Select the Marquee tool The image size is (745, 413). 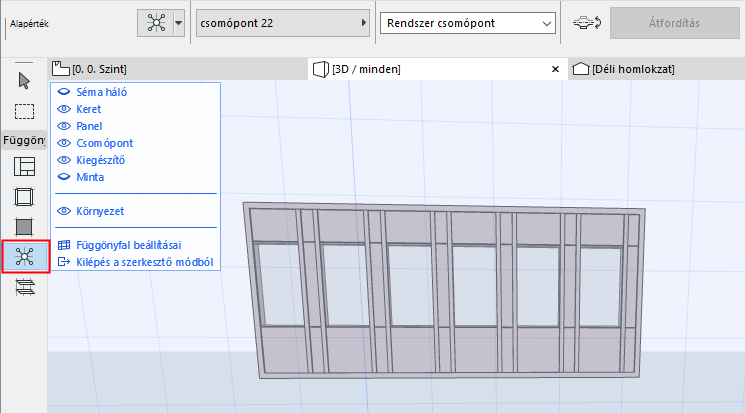tap(24, 112)
